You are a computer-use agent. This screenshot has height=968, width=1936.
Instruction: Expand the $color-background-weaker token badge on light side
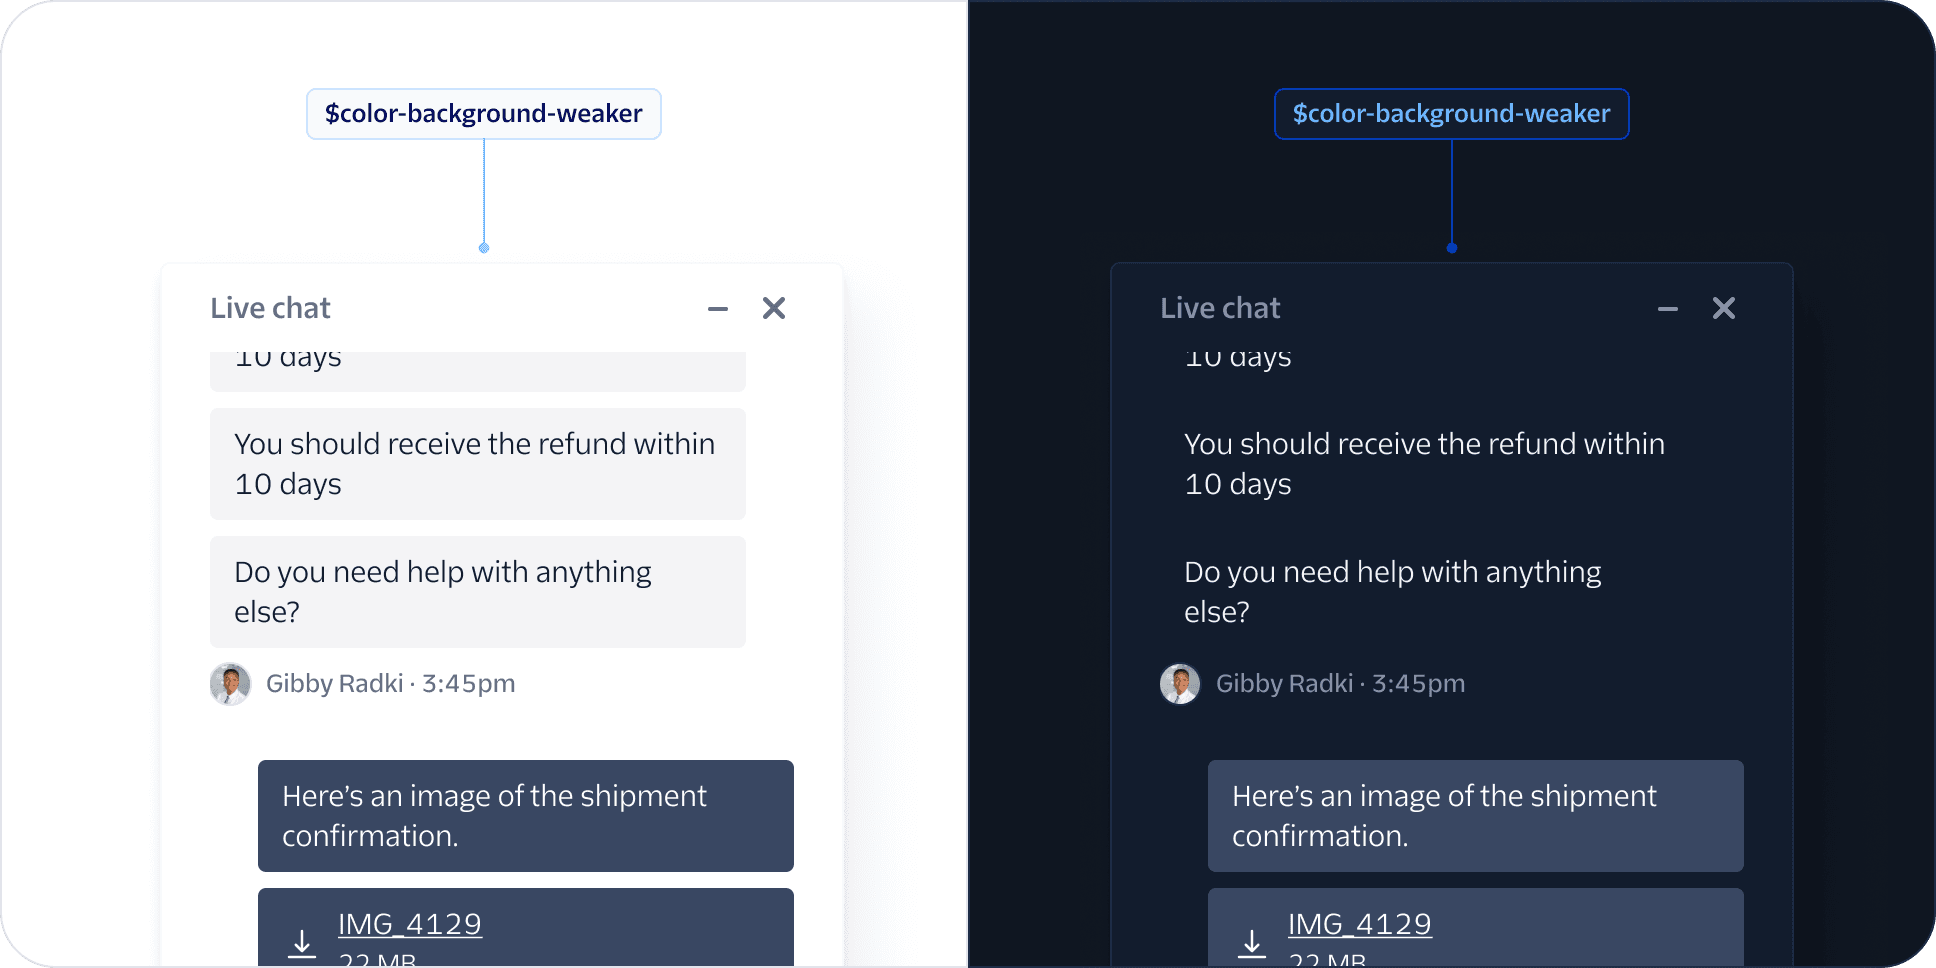click(483, 114)
